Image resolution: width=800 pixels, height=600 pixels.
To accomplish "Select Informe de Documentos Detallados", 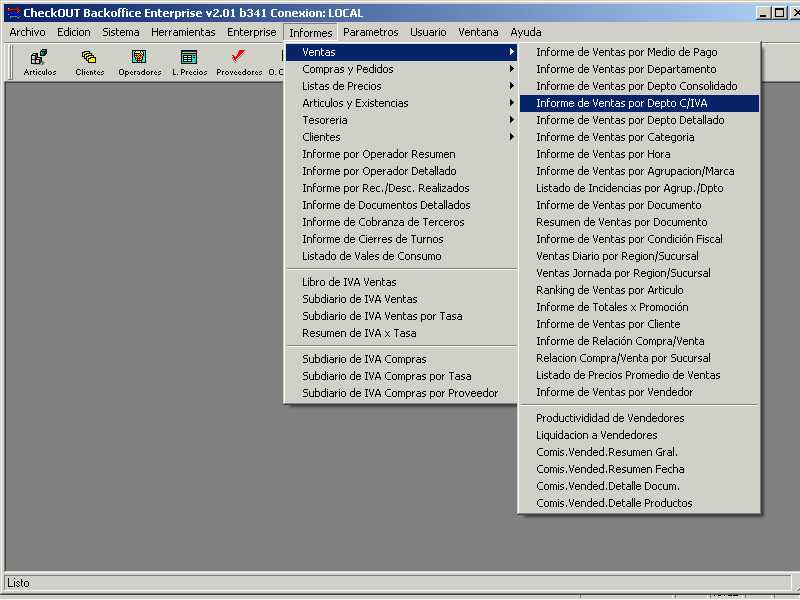I will tap(401, 205).
